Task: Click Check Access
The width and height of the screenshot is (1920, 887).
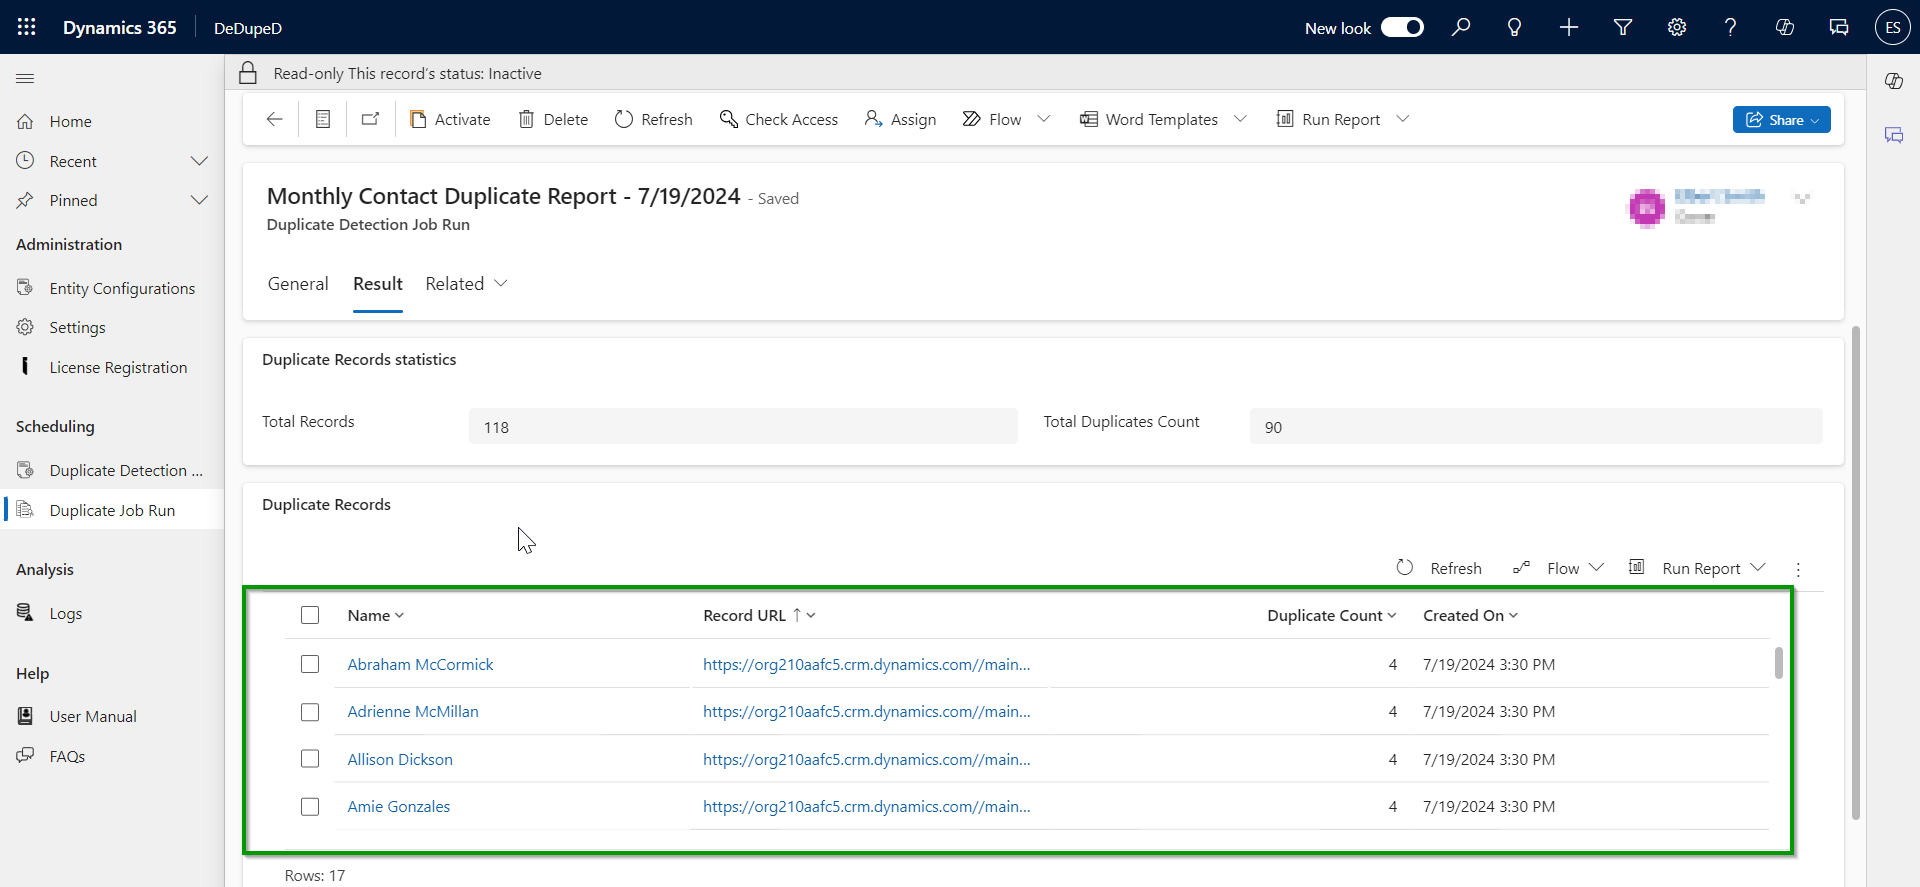Action: coord(779,119)
